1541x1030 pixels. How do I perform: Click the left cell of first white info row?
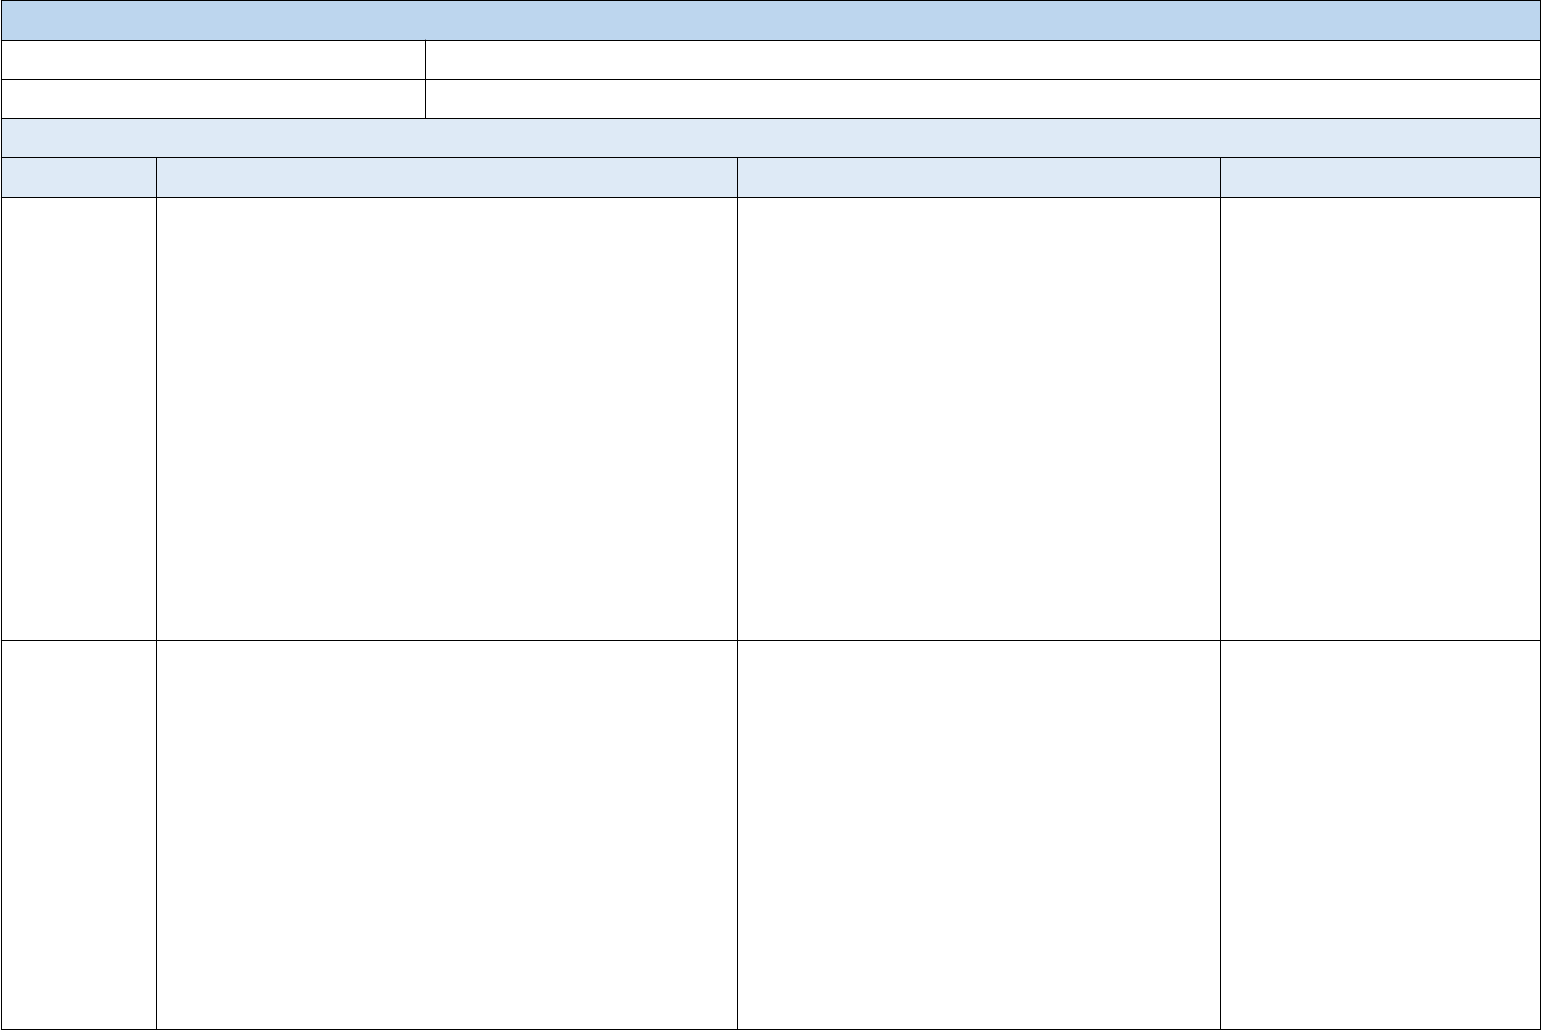coord(213,60)
